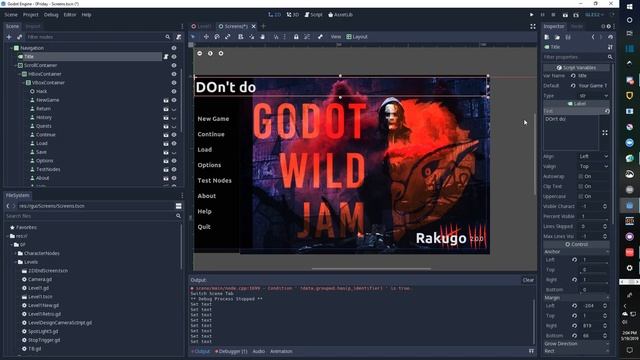The height and width of the screenshot is (360, 640).
Task: Toggle visibility of HBoxContainer node
Action: point(174,74)
